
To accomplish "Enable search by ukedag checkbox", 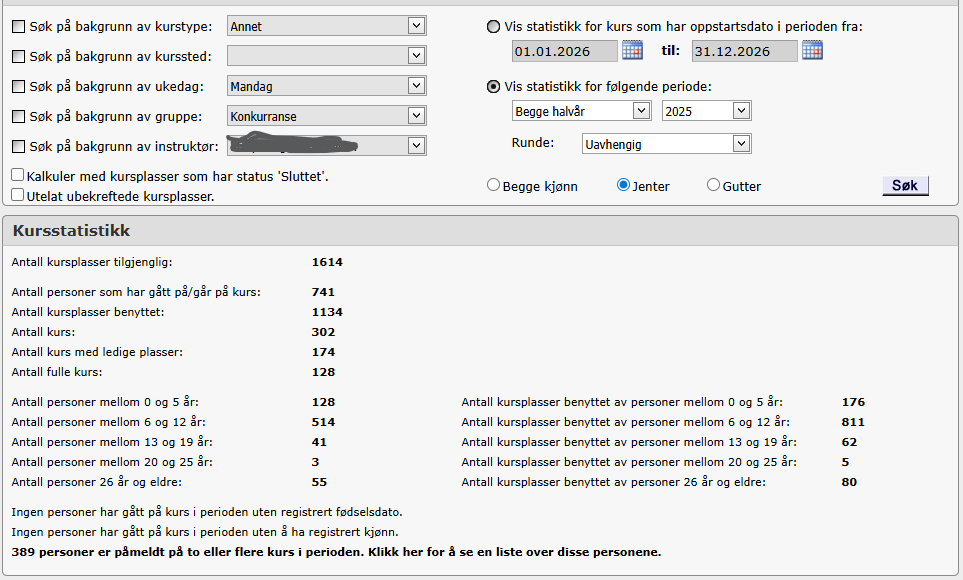I will pos(18,87).
